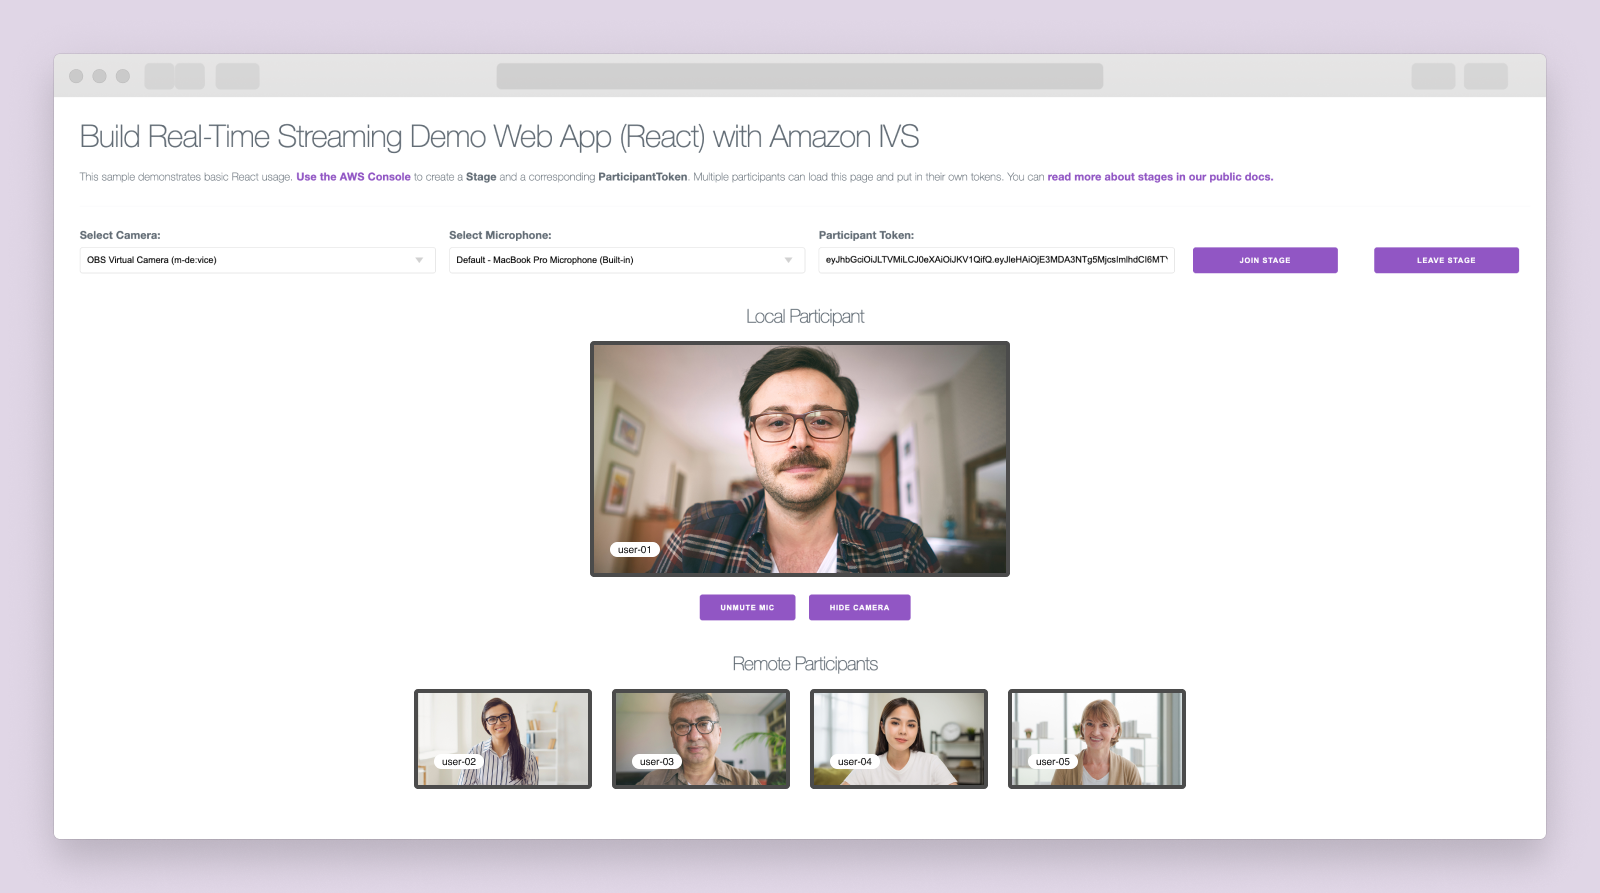Click the Join Stage button
1600x893 pixels.
click(x=1265, y=260)
